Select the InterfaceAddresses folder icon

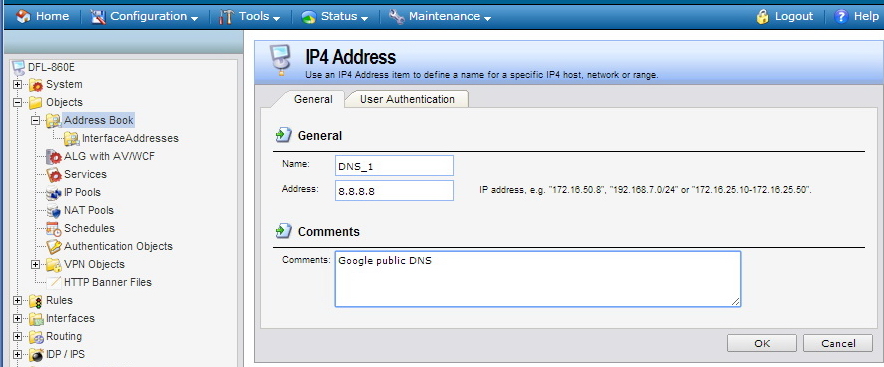click(x=72, y=138)
